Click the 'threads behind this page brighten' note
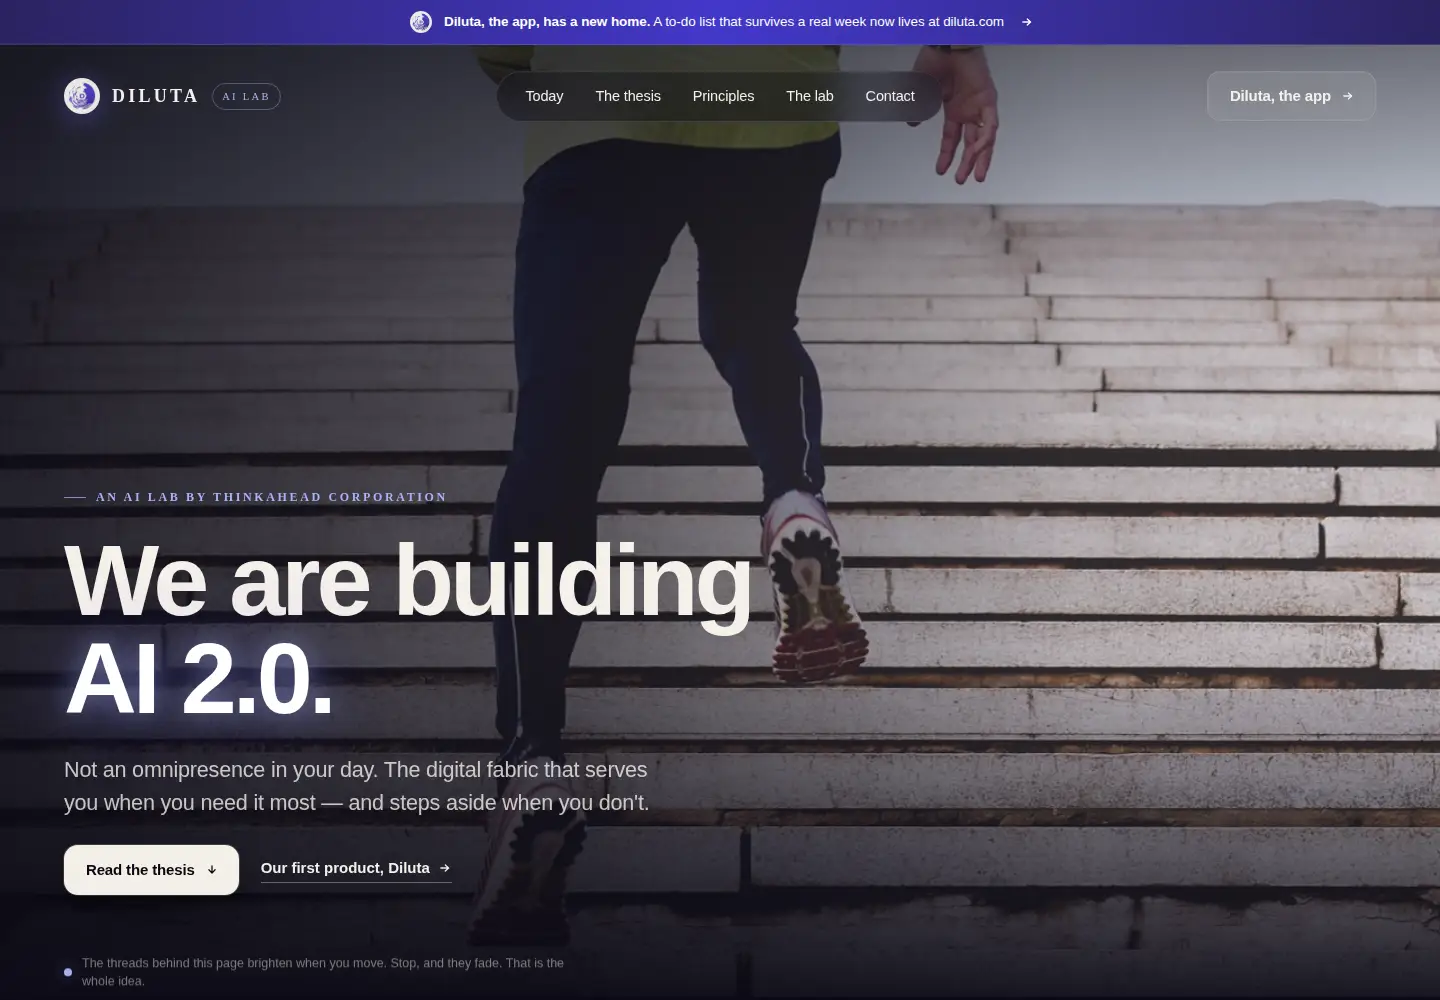 pyautogui.click(x=323, y=972)
